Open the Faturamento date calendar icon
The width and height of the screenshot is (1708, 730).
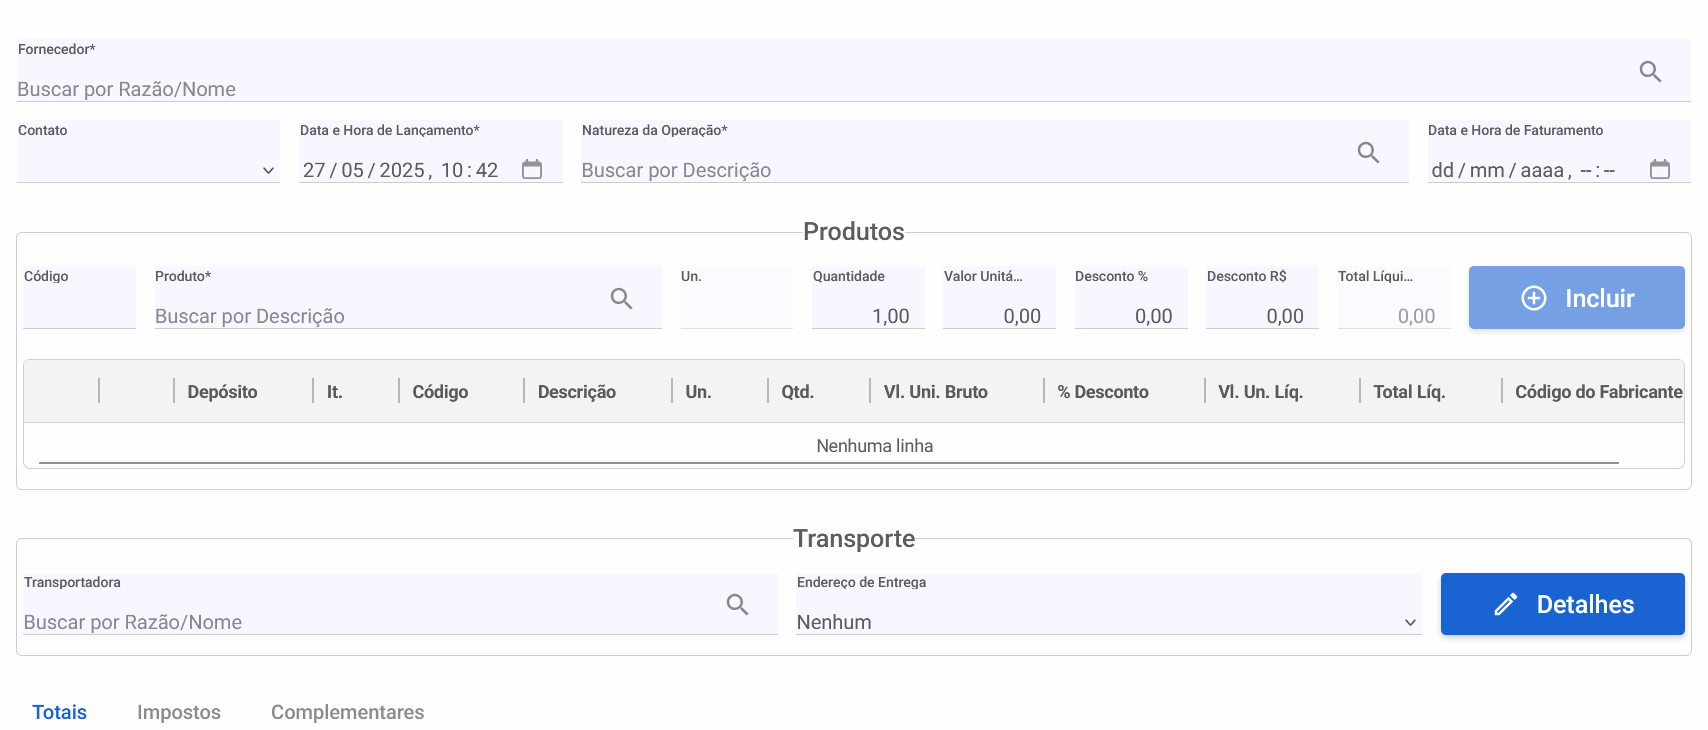tap(1660, 170)
